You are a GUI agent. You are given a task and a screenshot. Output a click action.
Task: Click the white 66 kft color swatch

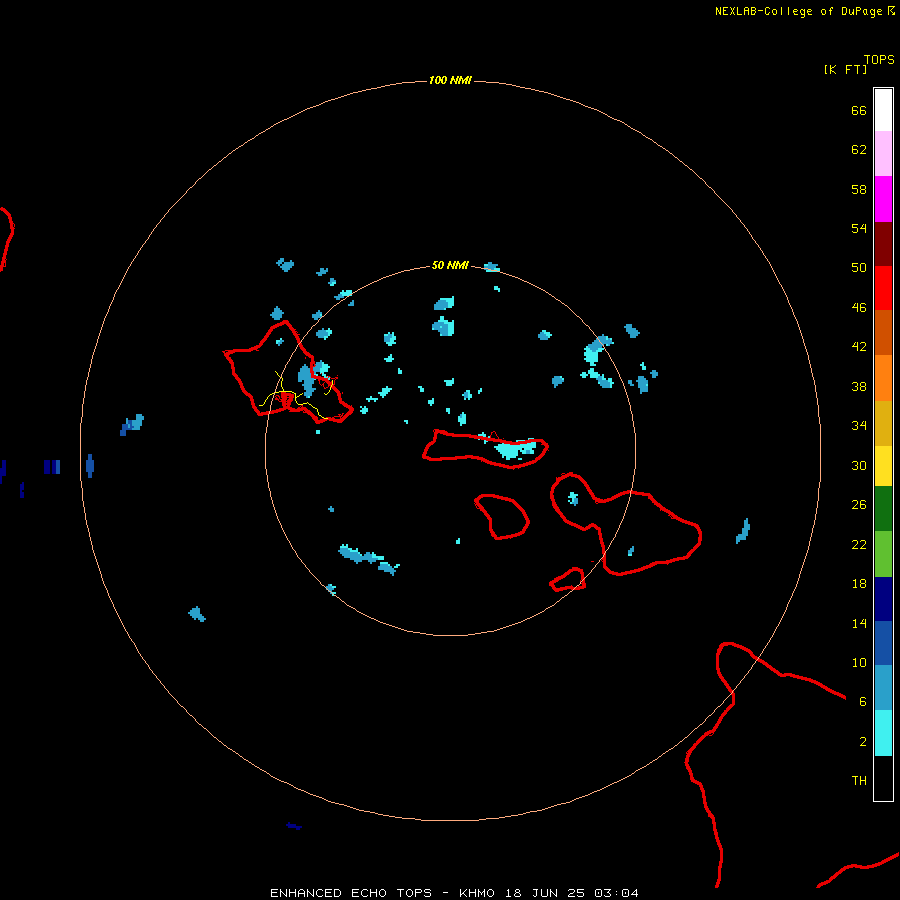pyautogui.click(x=883, y=110)
